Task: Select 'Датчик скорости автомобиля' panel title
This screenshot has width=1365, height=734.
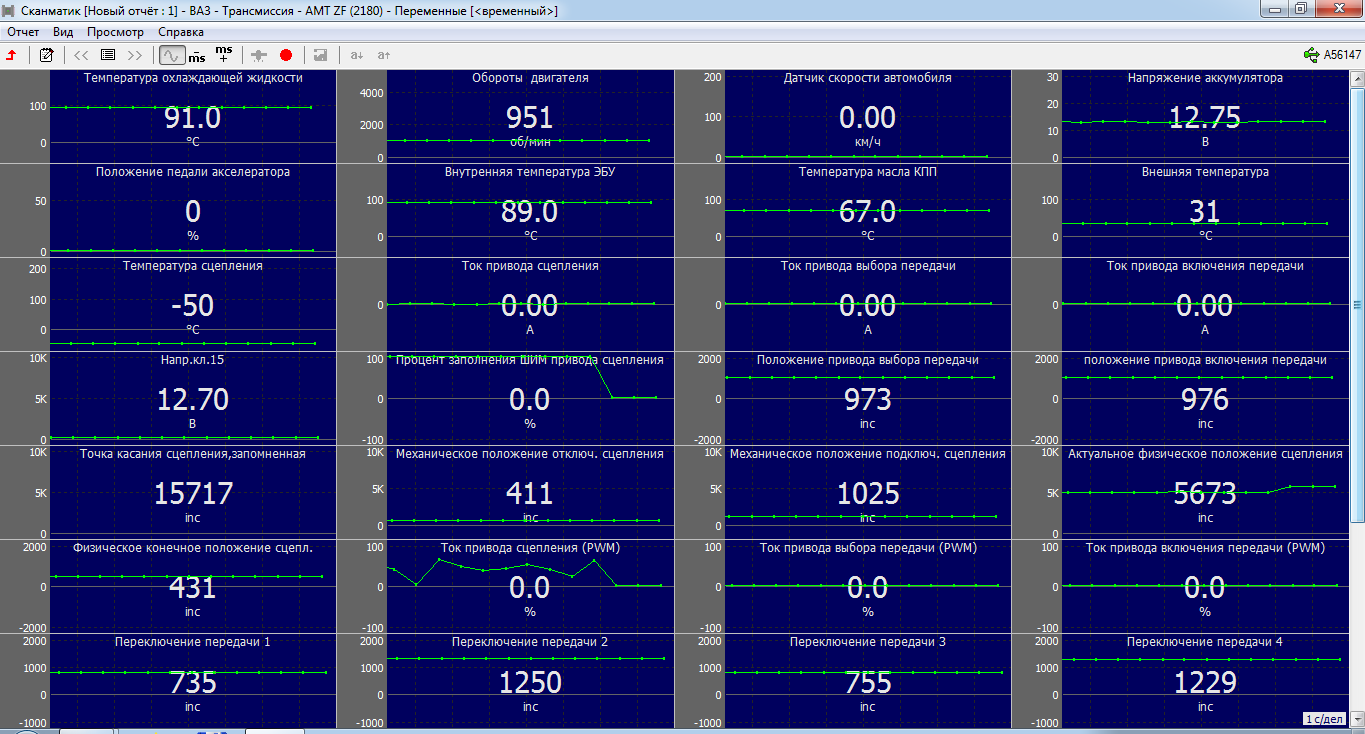Action: [x=868, y=77]
